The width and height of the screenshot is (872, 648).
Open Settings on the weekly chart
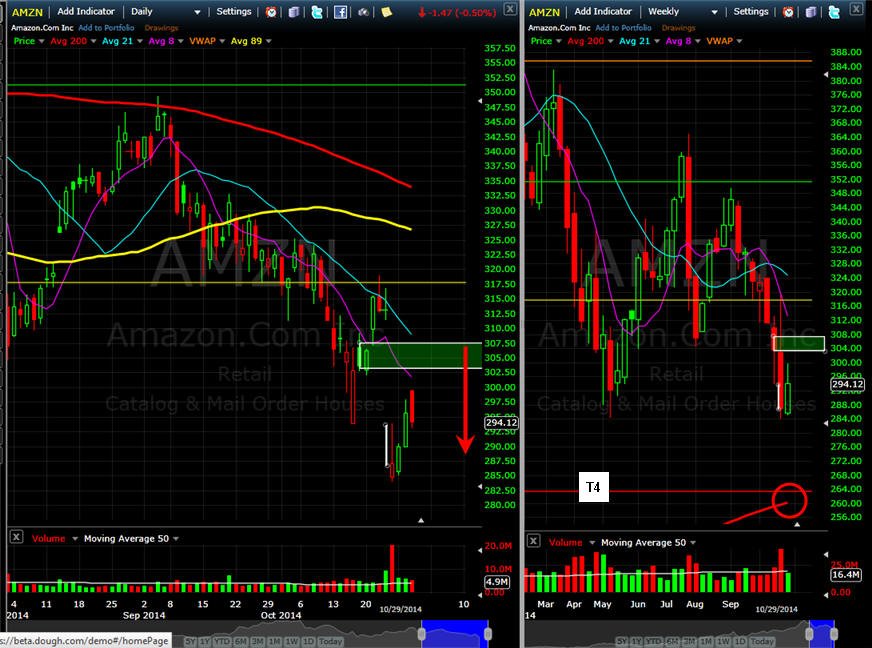pos(750,11)
